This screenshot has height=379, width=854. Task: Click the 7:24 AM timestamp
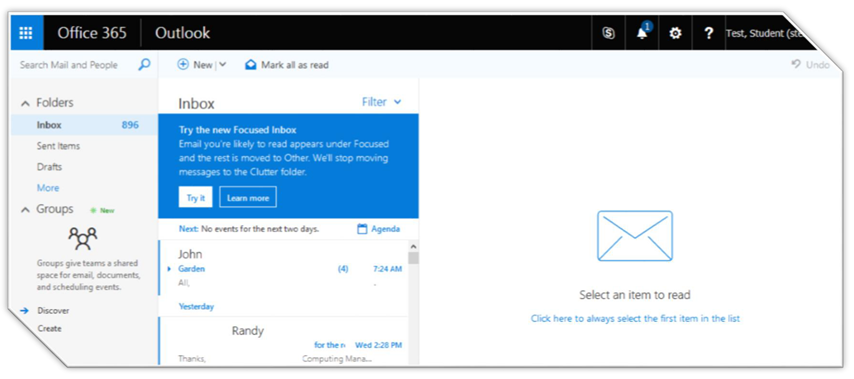click(x=388, y=269)
